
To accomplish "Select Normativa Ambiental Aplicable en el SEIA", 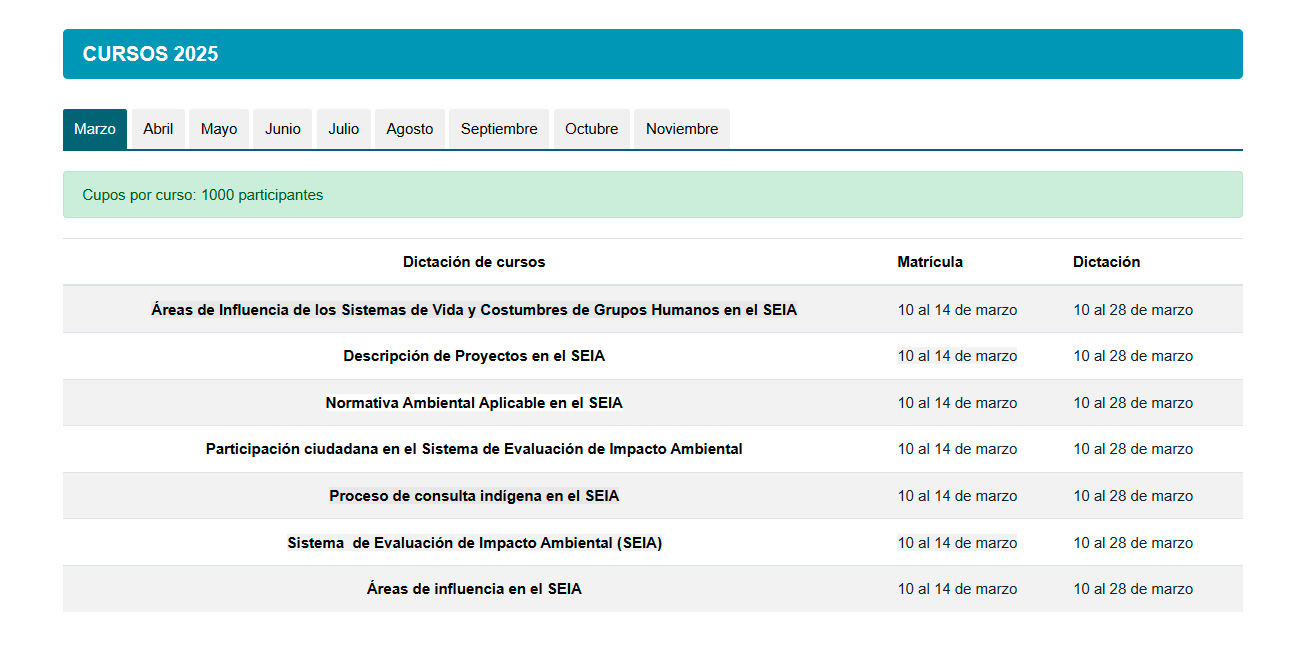I will coord(474,403).
